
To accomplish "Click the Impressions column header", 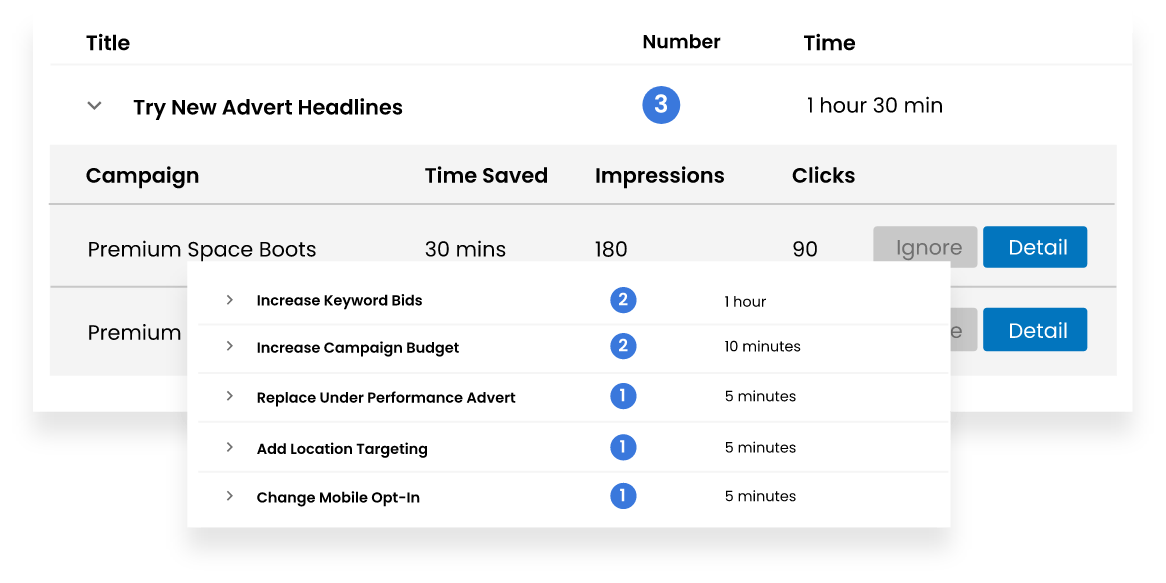I will [659, 175].
